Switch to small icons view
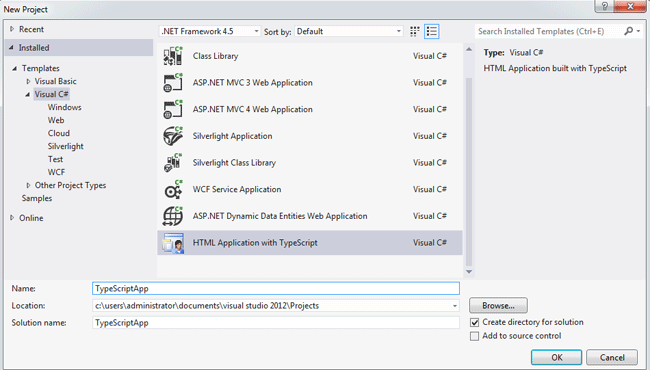 point(415,31)
